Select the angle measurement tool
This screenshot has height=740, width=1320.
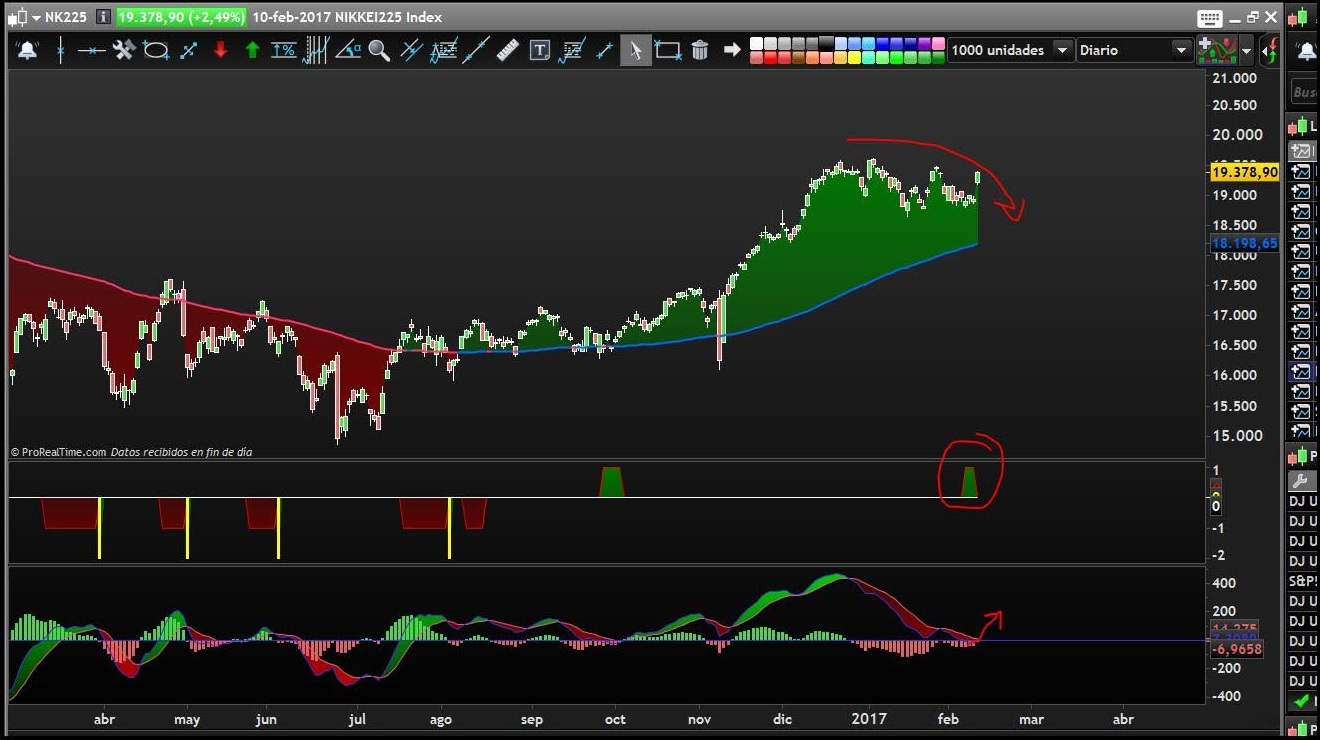coord(348,50)
